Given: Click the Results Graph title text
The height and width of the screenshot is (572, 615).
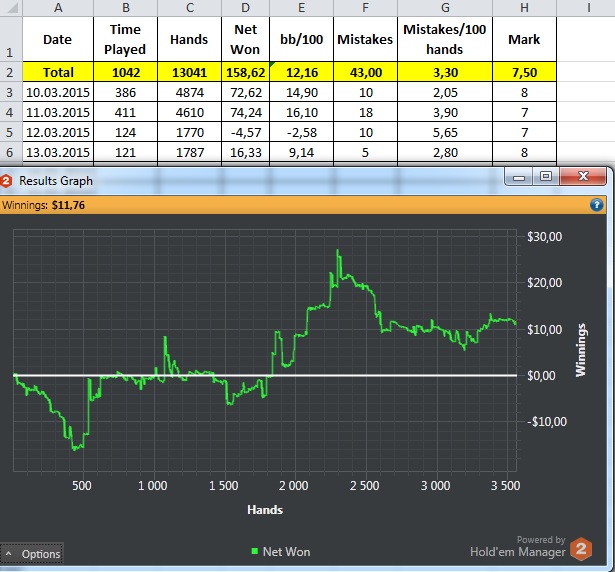Looking at the screenshot, I should pos(56,181).
